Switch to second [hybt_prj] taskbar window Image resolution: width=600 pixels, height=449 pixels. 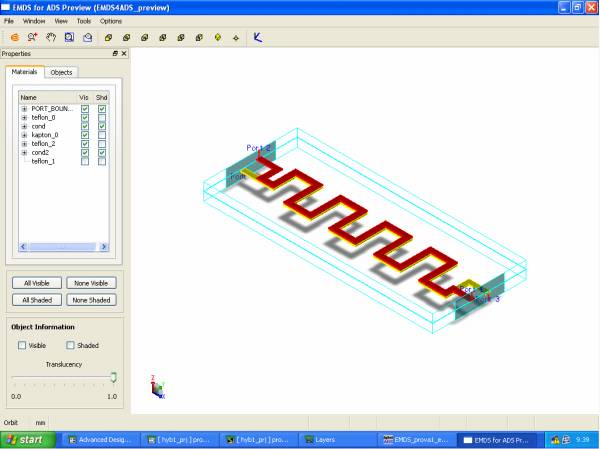258,440
